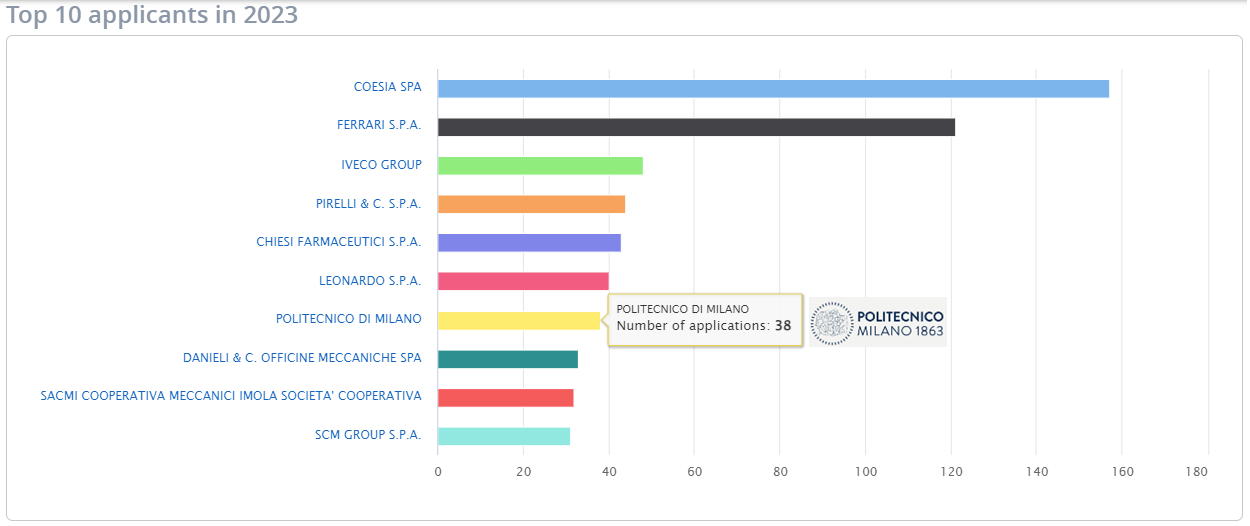Image resolution: width=1250 pixels, height=526 pixels.
Task: Select the orange PIRELLI bar
Action: 531,204
